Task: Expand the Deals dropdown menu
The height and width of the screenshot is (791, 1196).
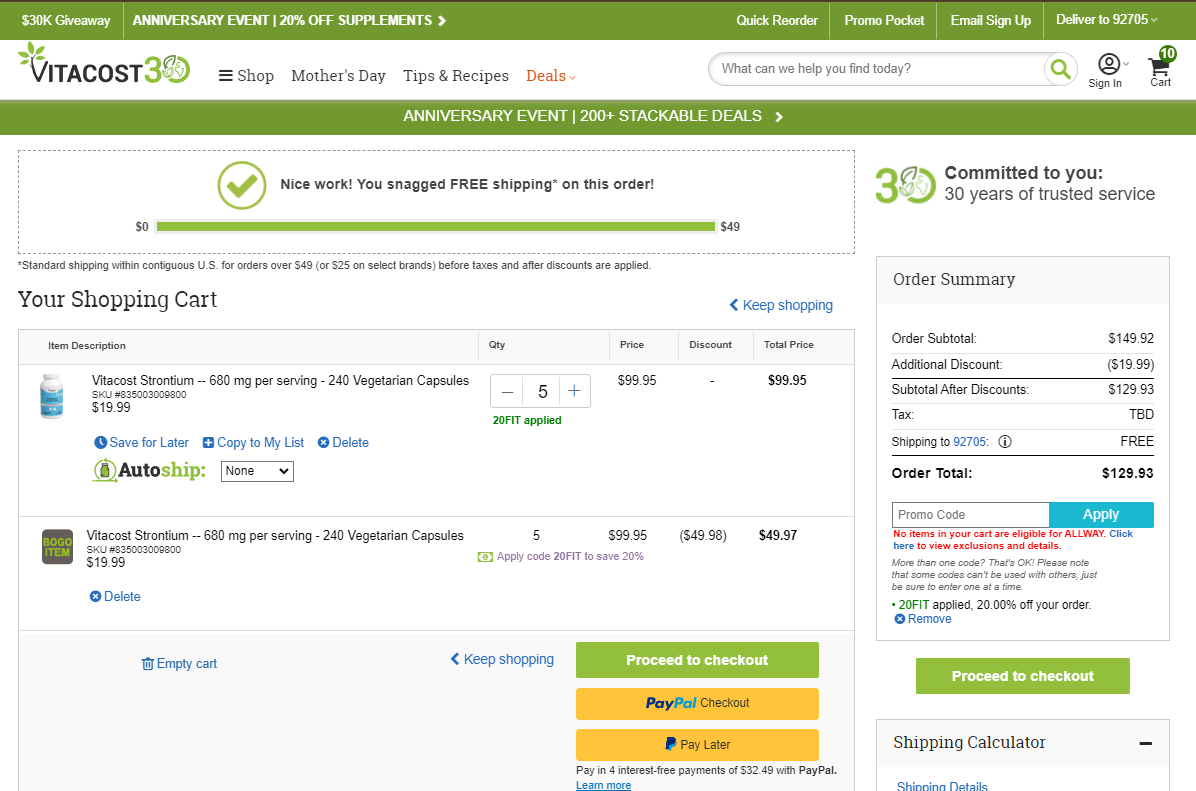Action: pyautogui.click(x=551, y=76)
